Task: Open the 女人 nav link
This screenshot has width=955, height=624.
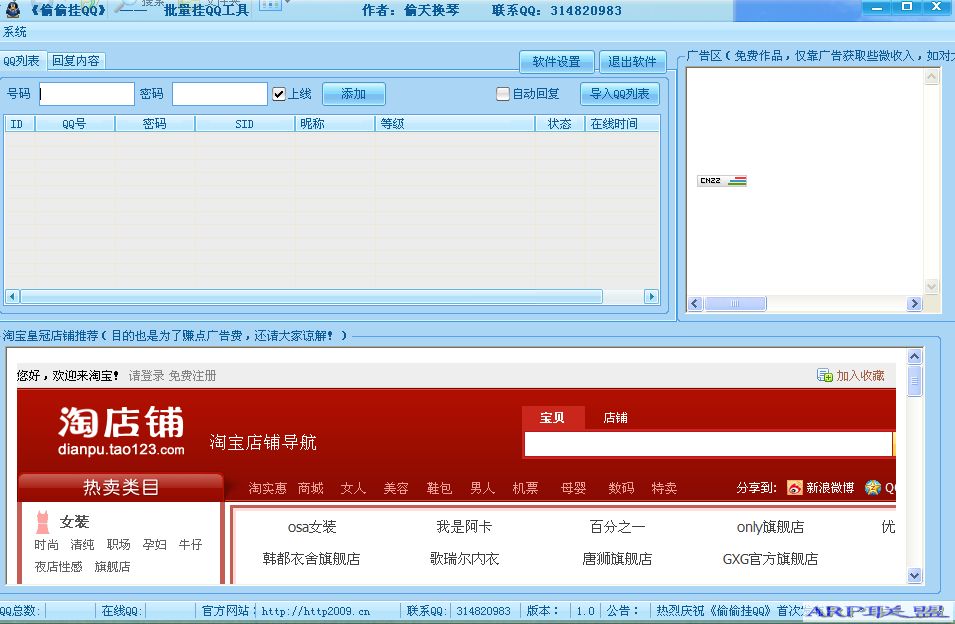Action: point(353,488)
